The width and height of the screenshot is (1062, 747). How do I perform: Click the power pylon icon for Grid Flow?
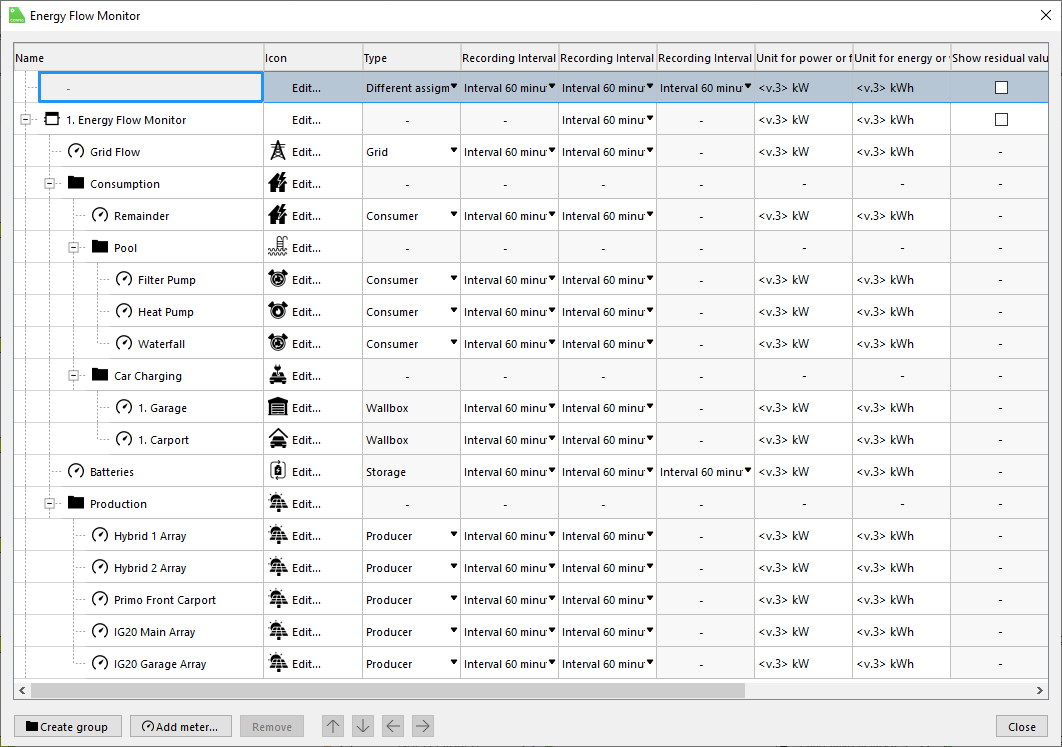[278, 152]
